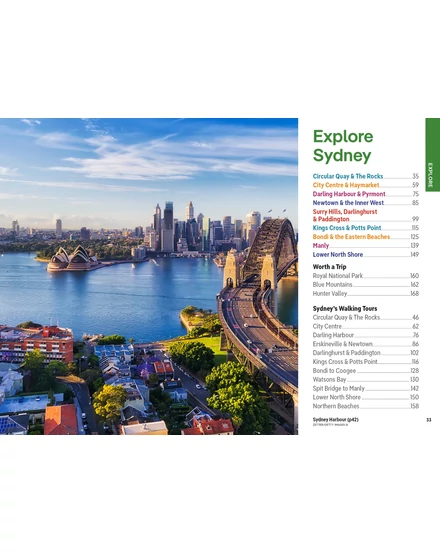Click page number 33
This screenshot has width=440, height=553.
[x=429, y=420]
